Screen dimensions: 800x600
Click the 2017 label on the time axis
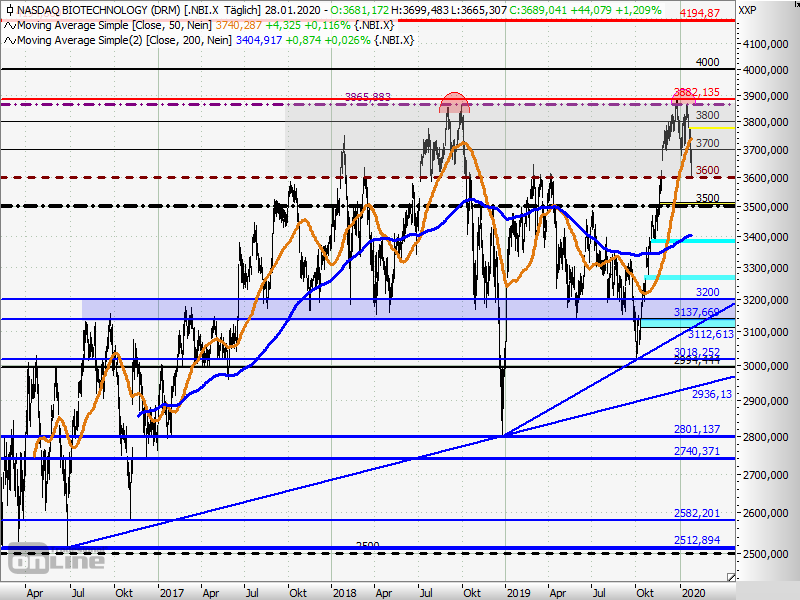(171, 593)
